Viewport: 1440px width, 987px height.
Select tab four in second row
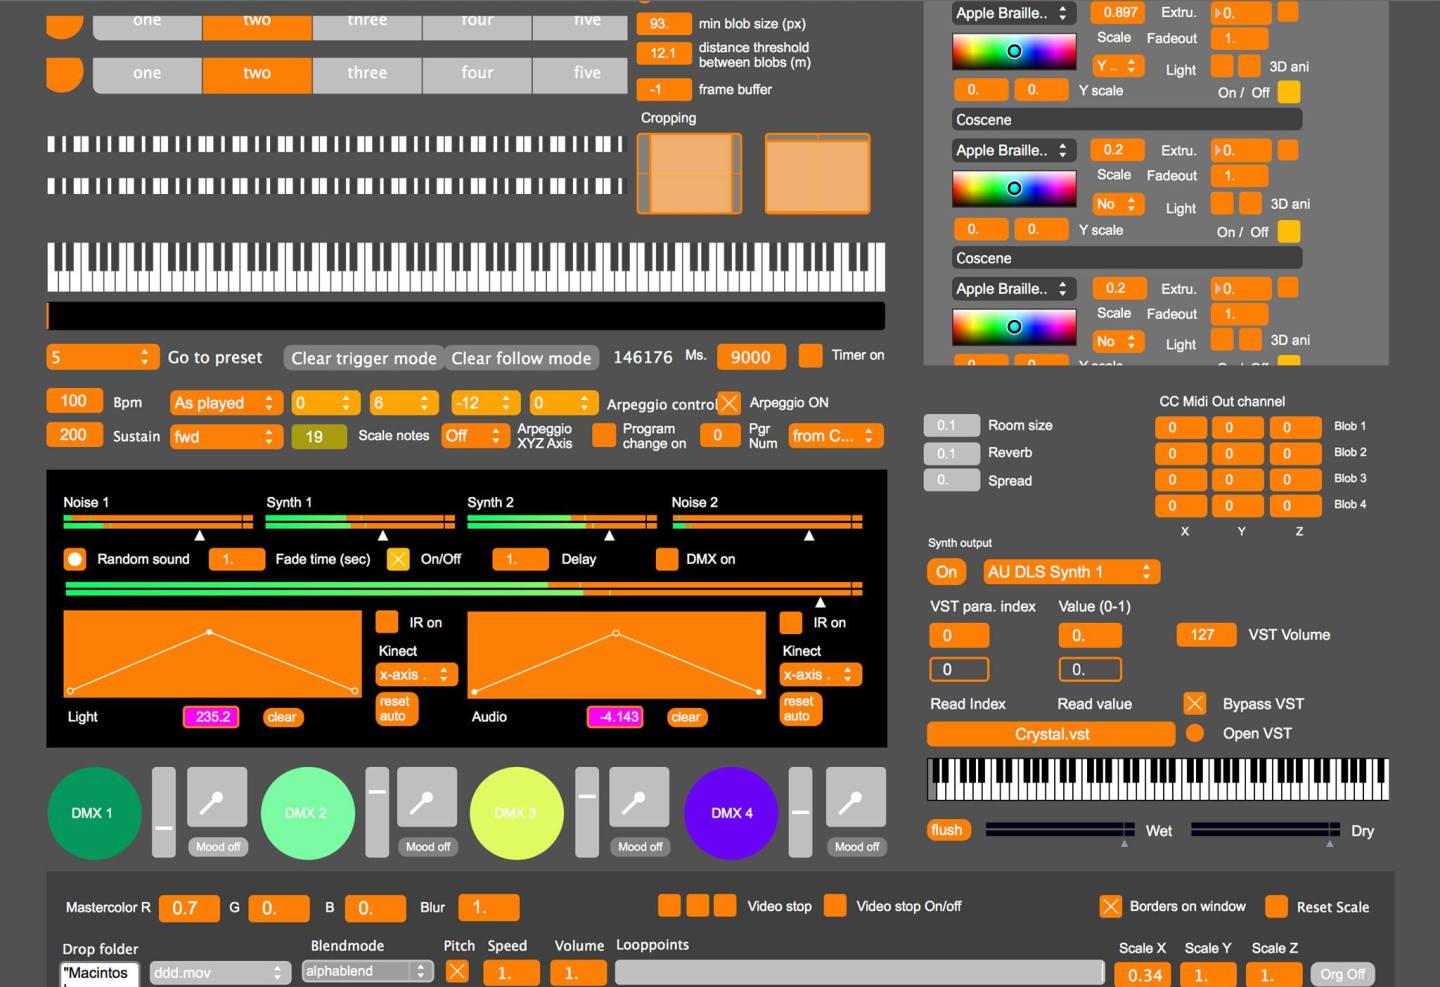click(x=477, y=73)
